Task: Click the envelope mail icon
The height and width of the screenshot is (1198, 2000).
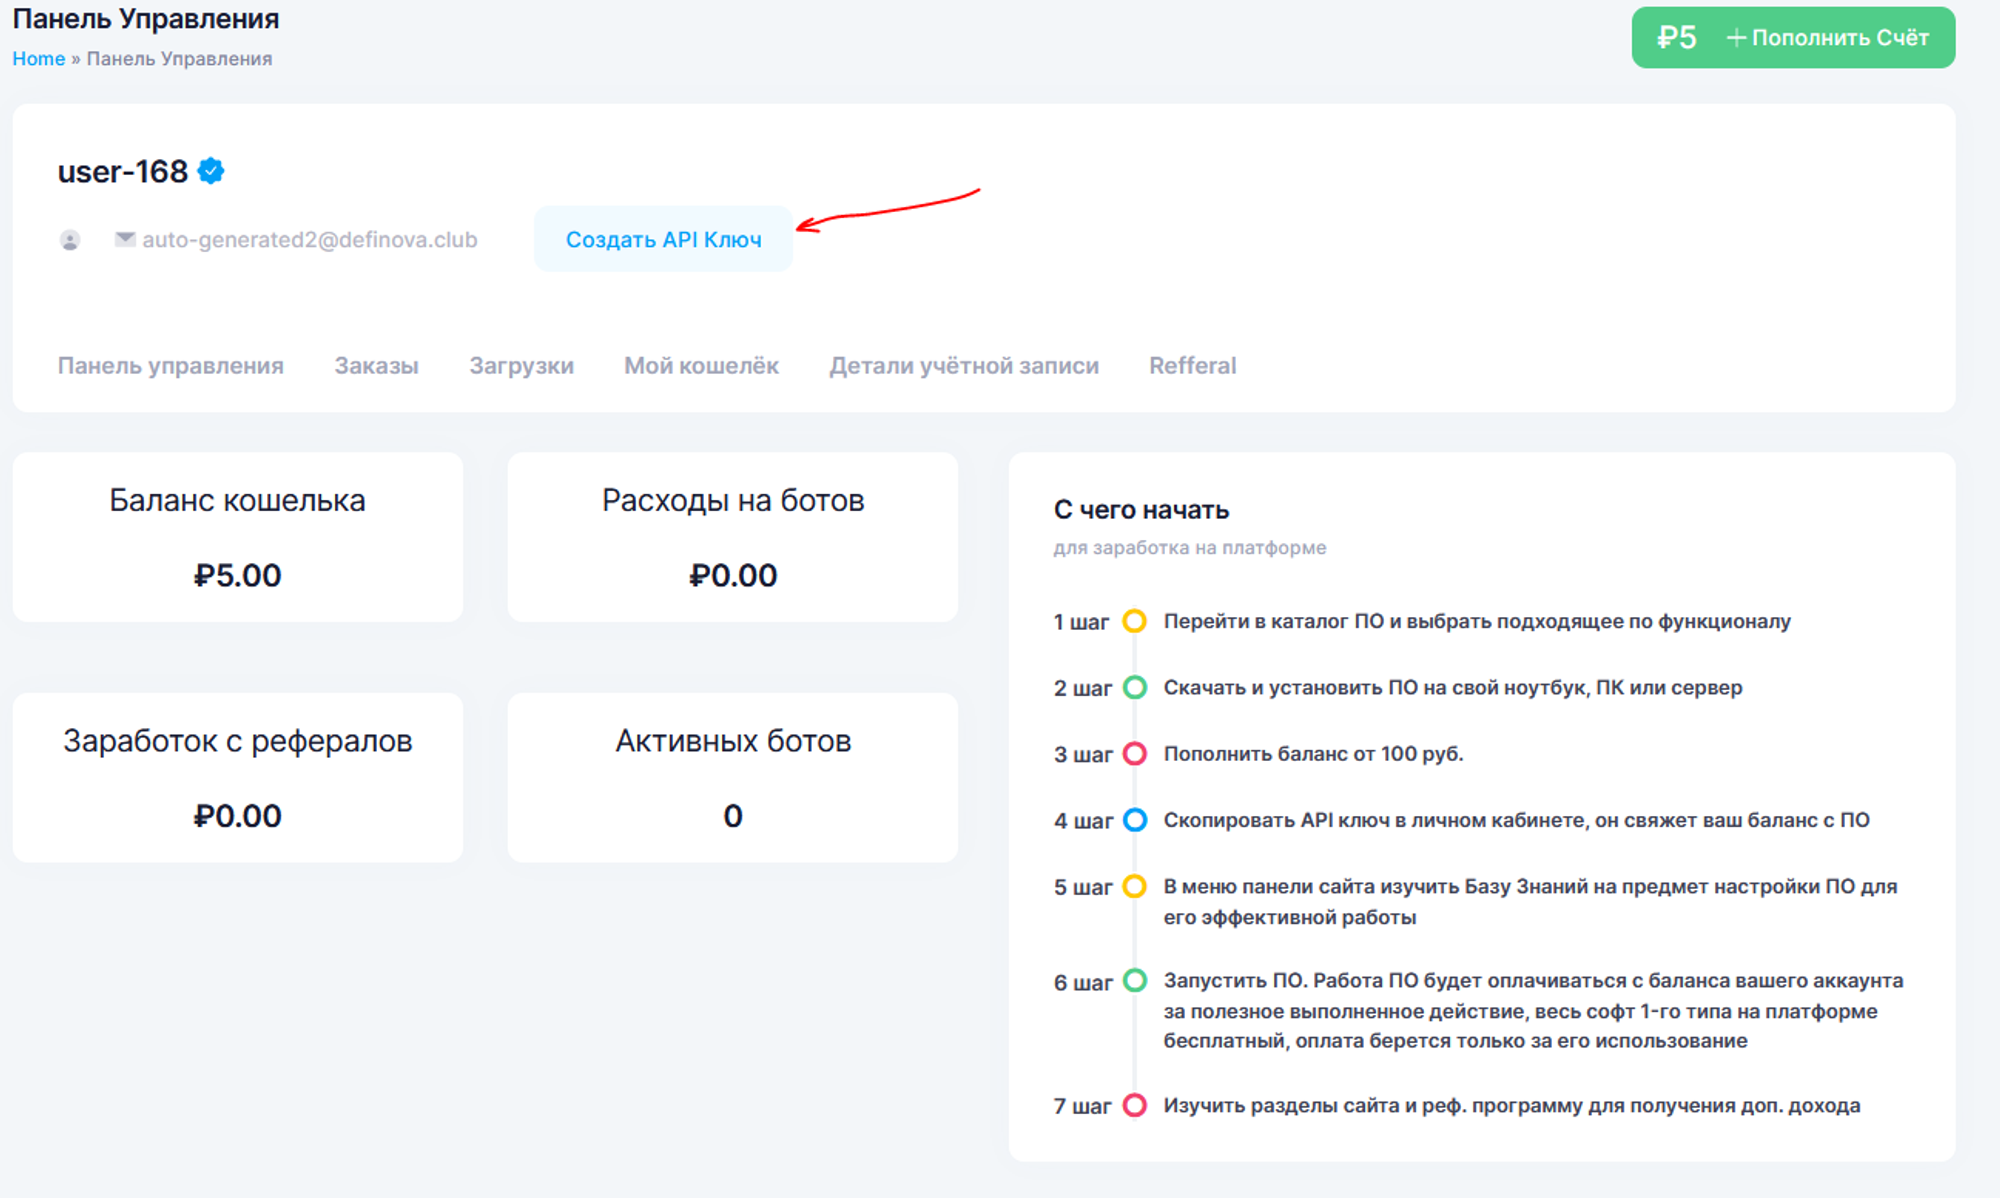Action: pyautogui.click(x=125, y=239)
